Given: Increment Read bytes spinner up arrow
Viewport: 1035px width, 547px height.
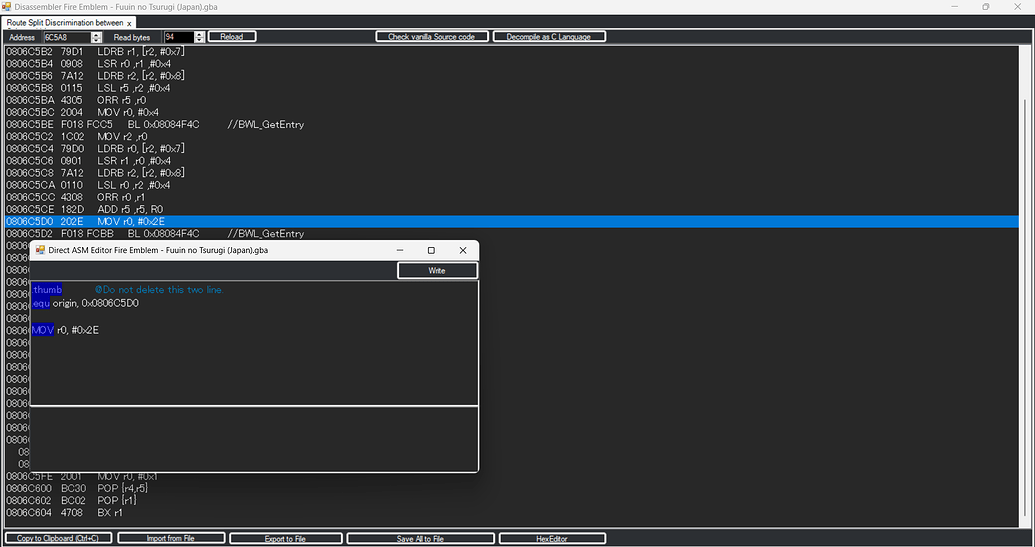Looking at the screenshot, I should (200, 34).
